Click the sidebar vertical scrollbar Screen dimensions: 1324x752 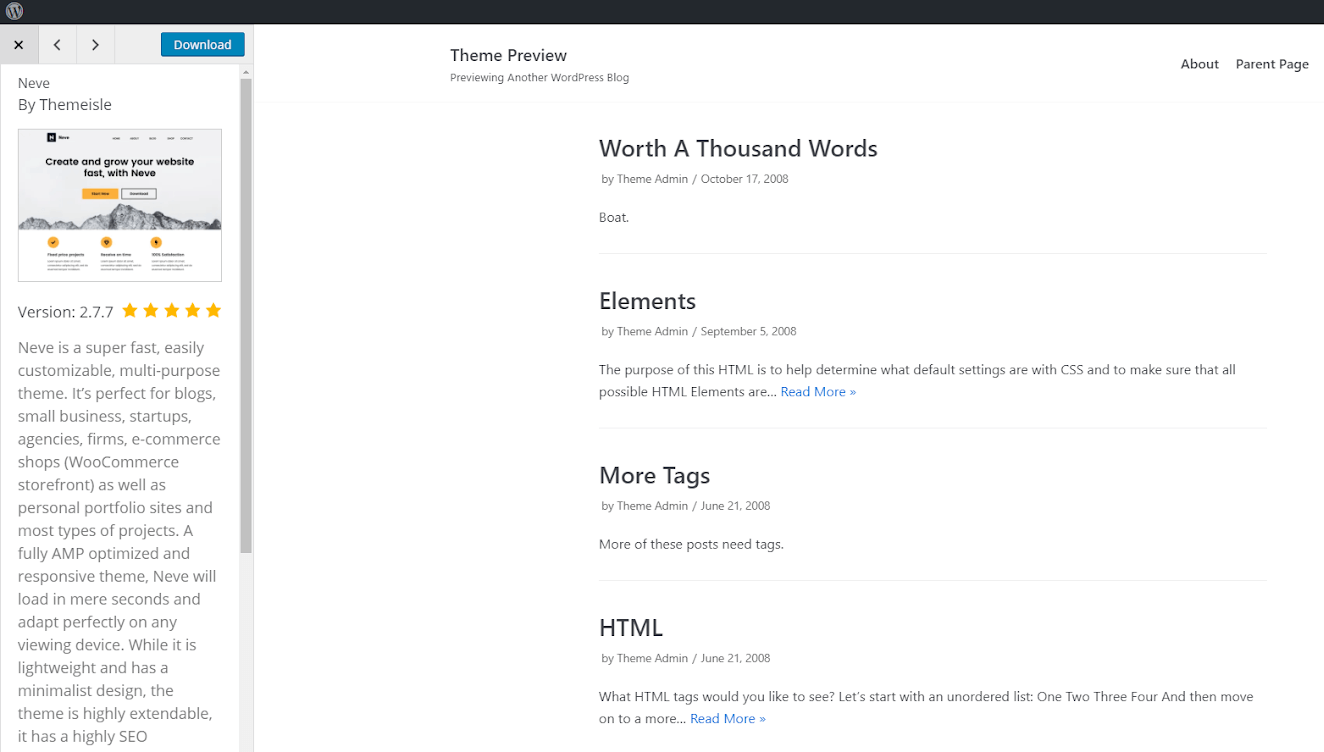coord(246,316)
